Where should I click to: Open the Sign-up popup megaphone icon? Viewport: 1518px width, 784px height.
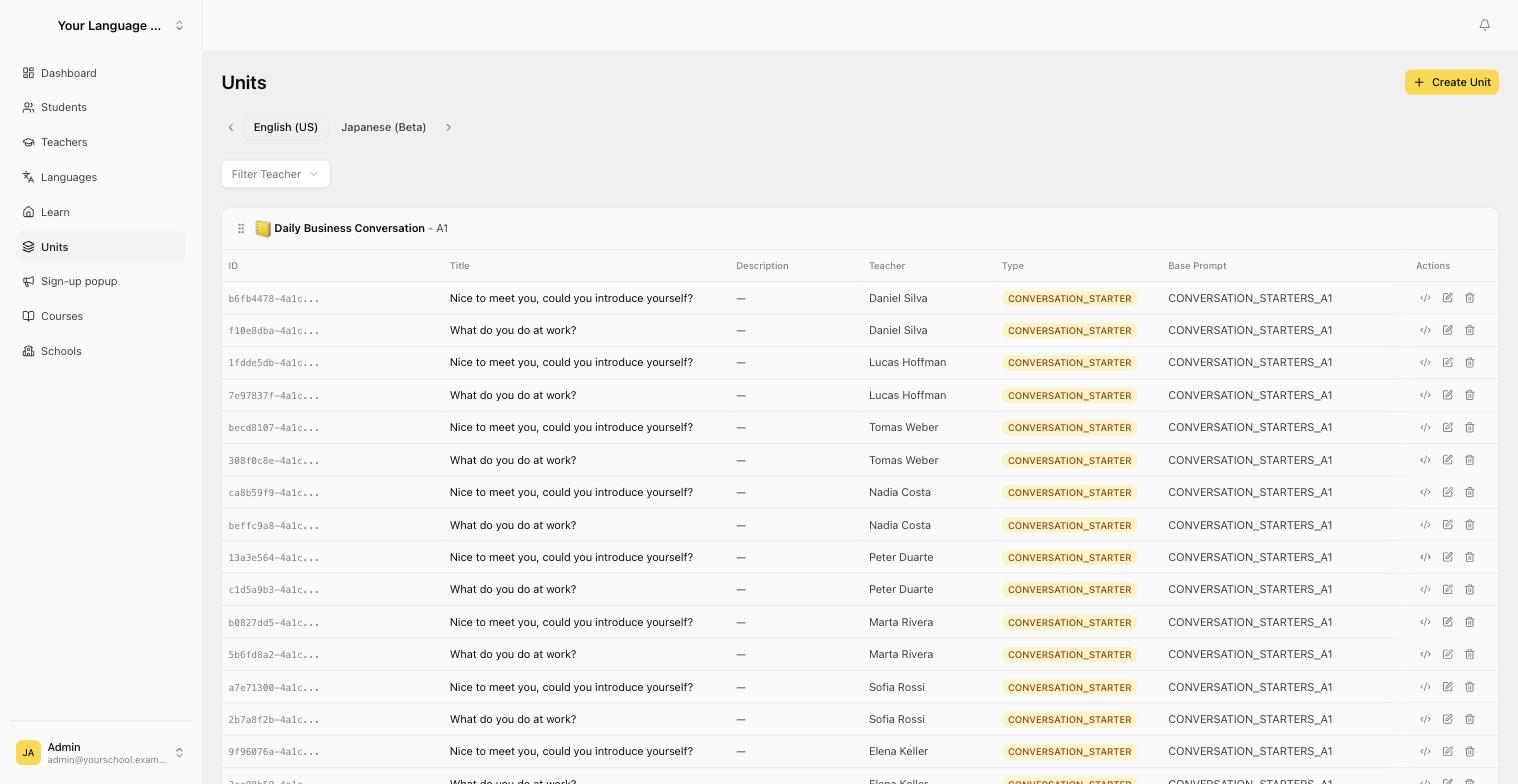[x=29, y=281]
